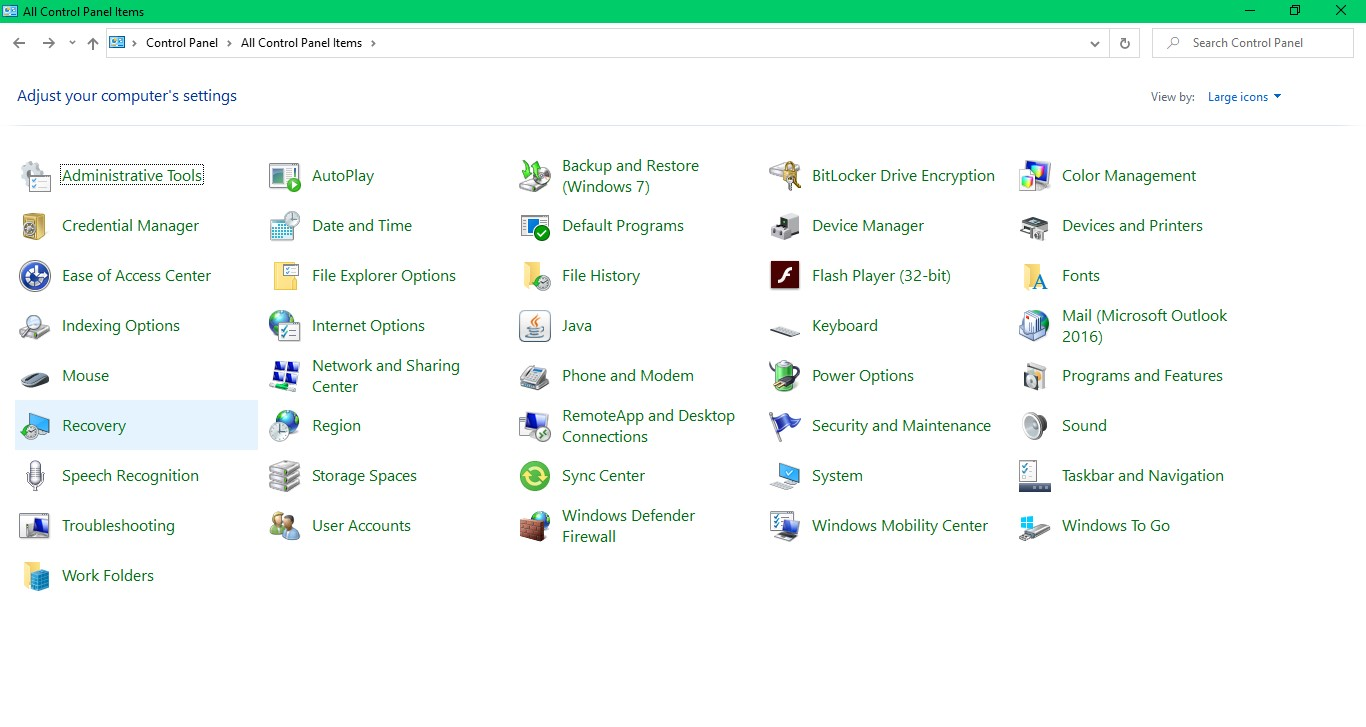
Task: Click the Windows Defender Firewall link
Action: (628, 526)
